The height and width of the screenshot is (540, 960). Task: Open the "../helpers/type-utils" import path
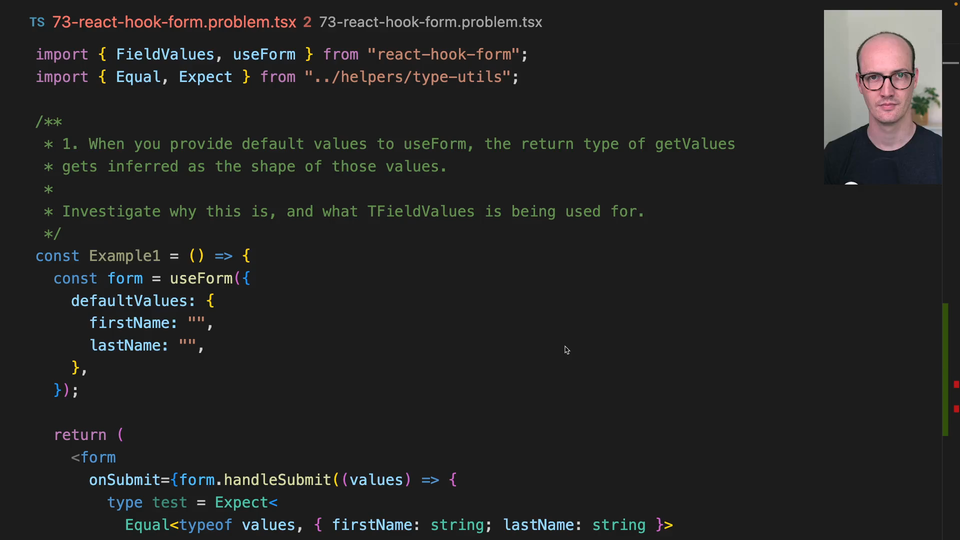(x=407, y=77)
